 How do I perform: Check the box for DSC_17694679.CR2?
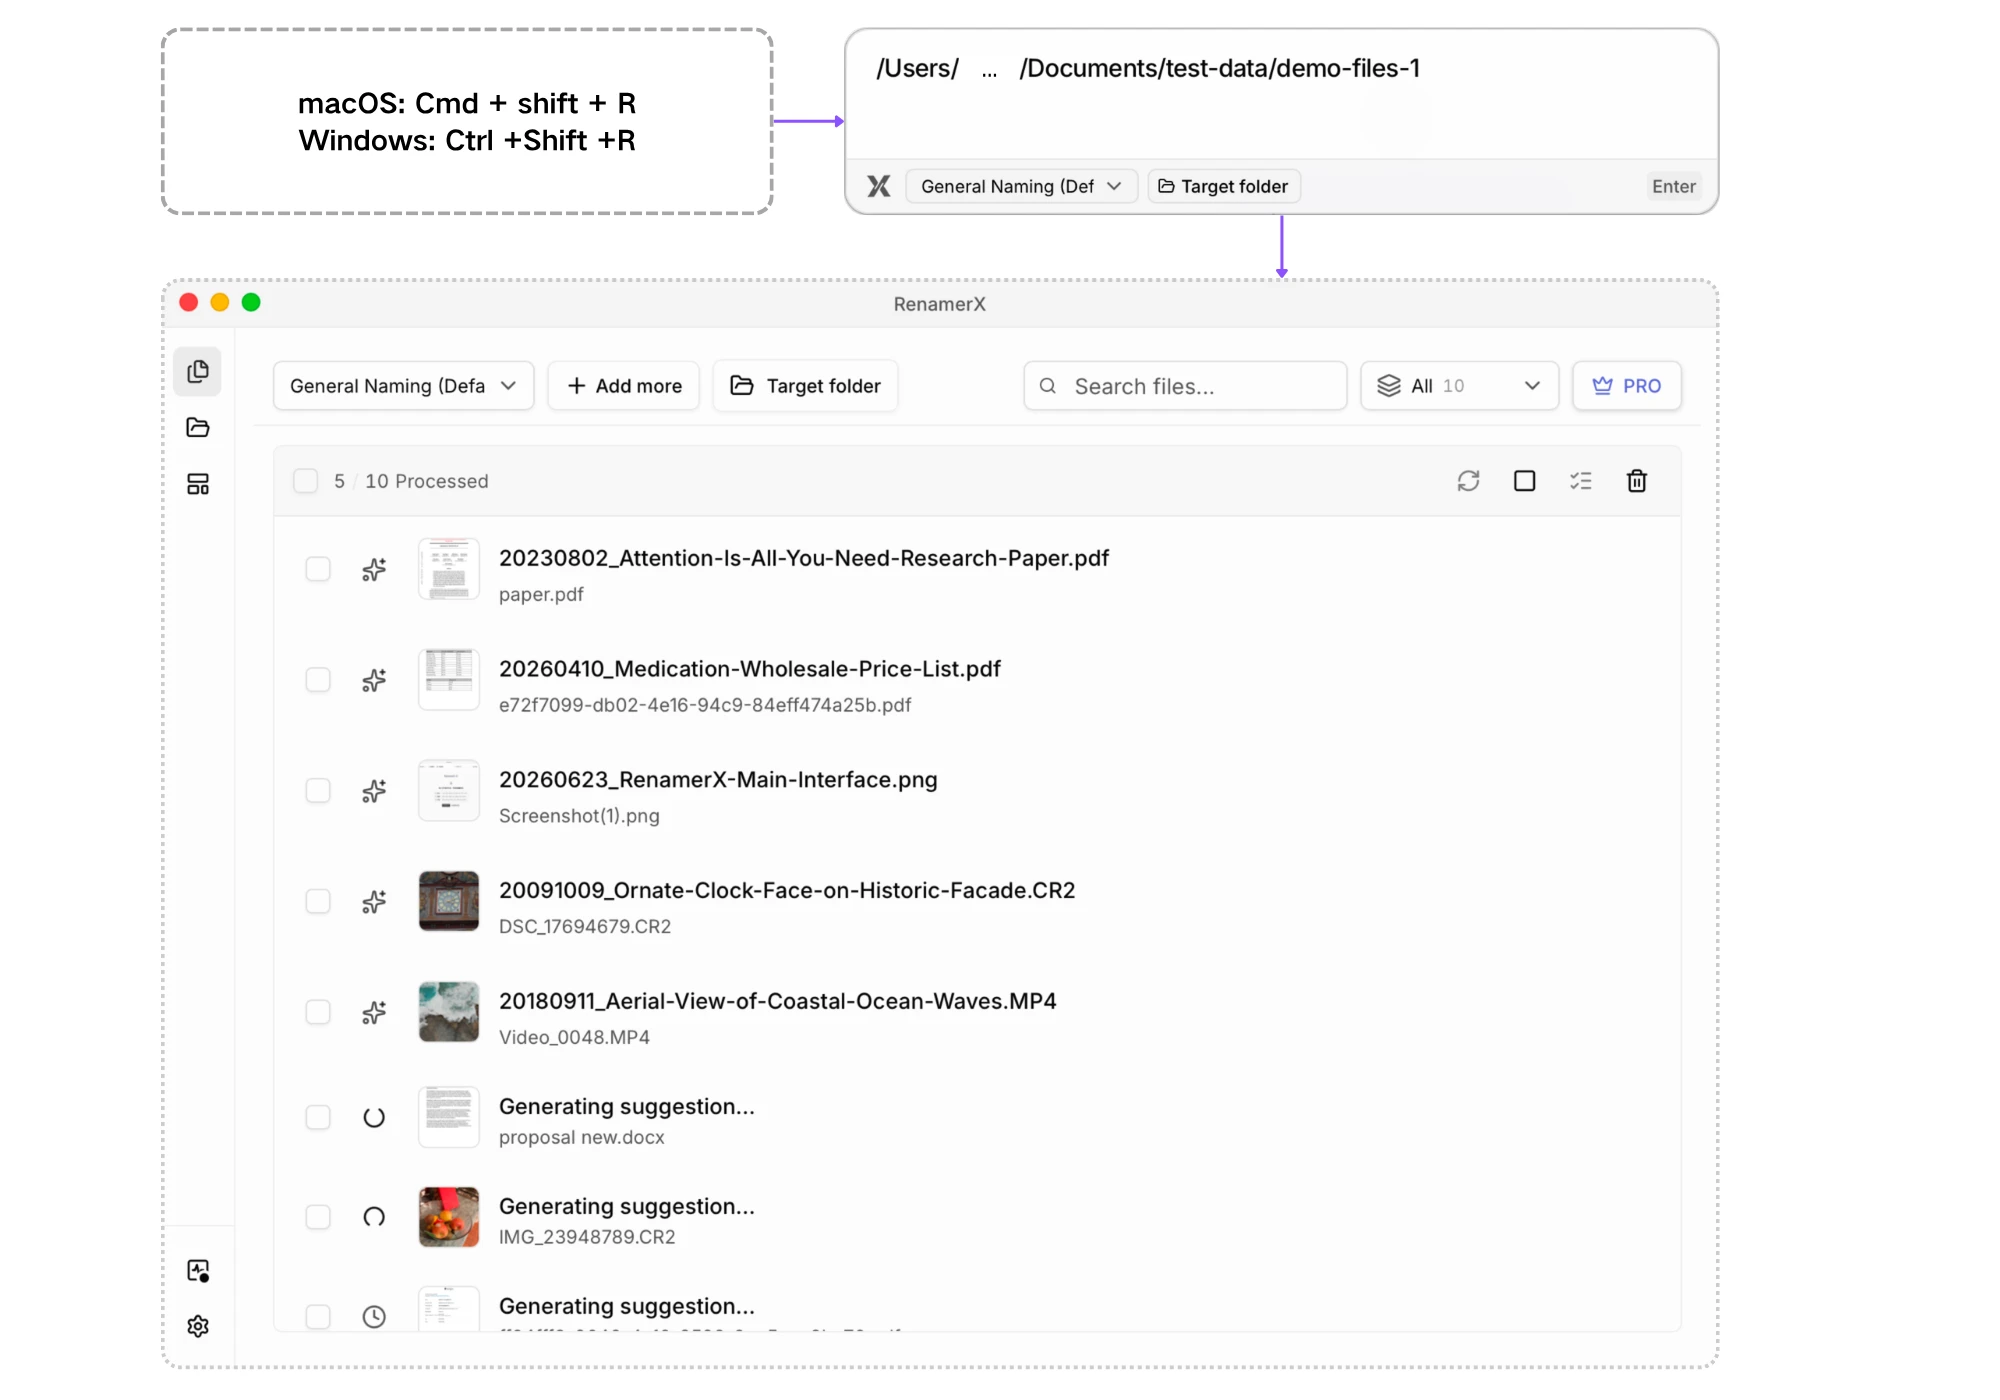click(x=318, y=901)
